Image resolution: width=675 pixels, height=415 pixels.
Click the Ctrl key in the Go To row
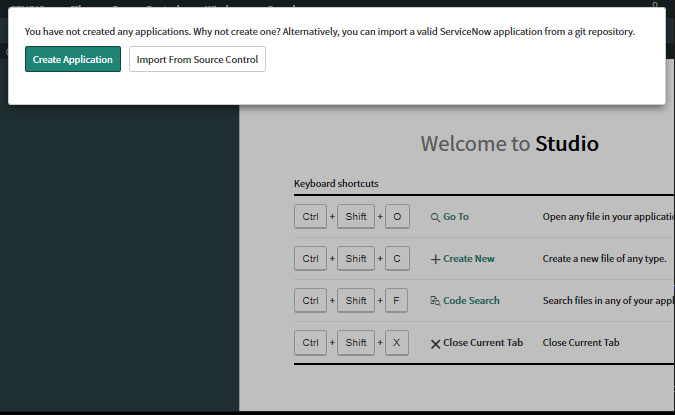tap(310, 217)
